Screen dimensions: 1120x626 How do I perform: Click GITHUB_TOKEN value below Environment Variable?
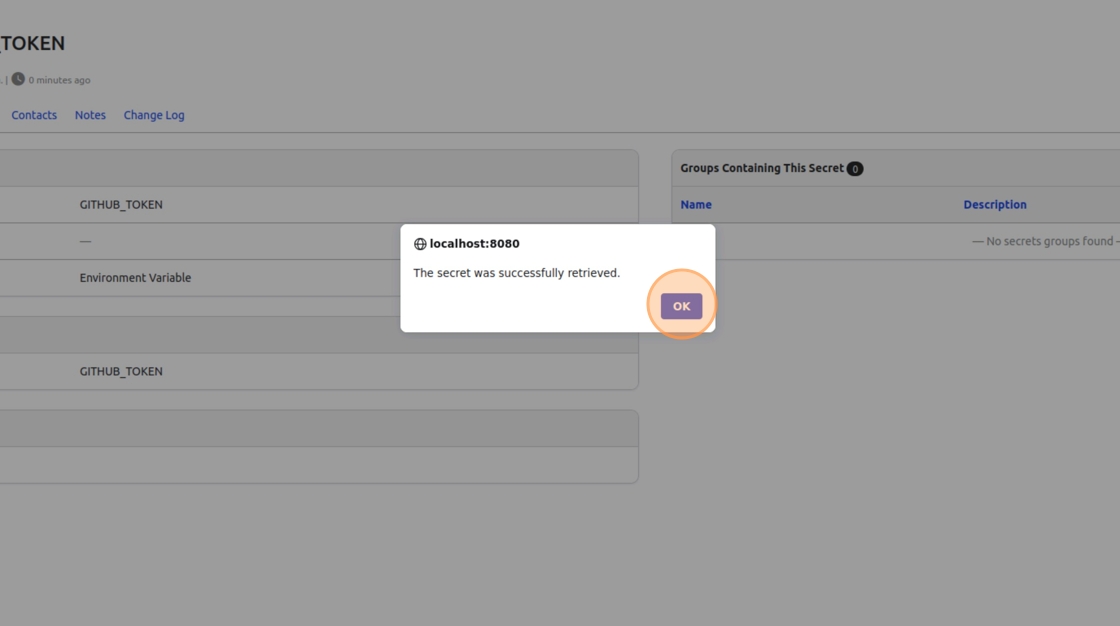coord(121,372)
